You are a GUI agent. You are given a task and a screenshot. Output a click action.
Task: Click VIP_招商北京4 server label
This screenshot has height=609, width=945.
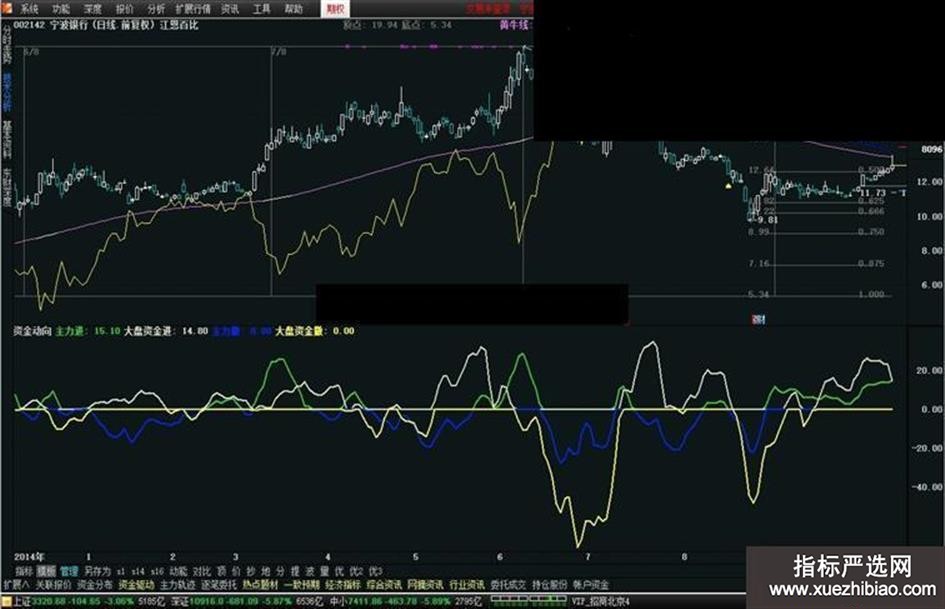click(x=600, y=602)
